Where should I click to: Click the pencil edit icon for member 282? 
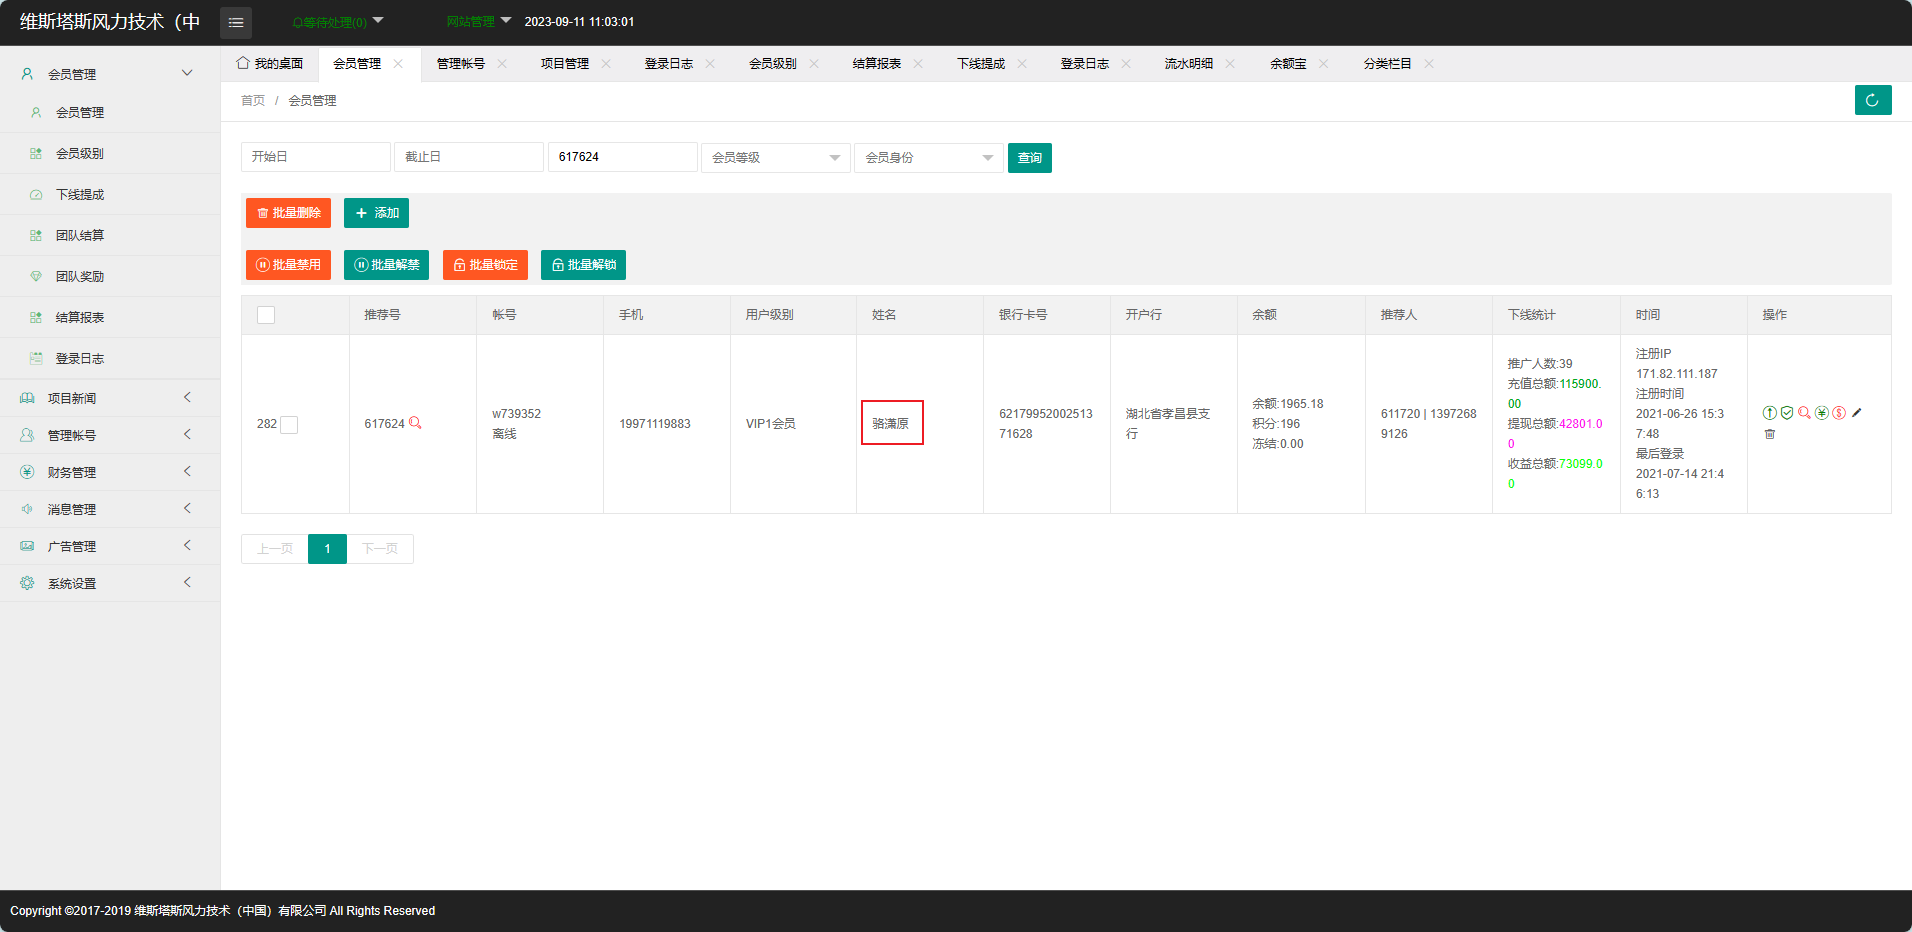tap(1857, 413)
